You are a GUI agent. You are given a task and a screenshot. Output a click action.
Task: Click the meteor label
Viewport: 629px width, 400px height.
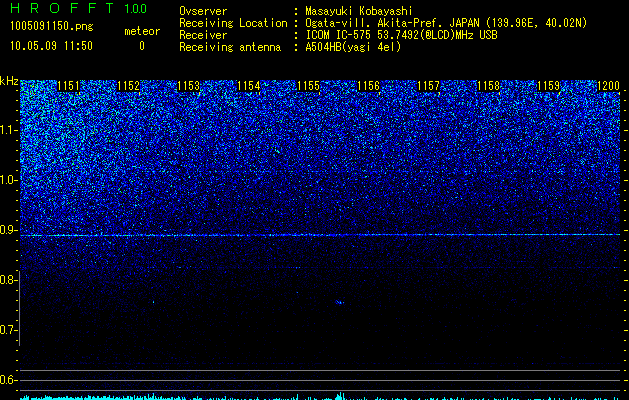(142, 31)
